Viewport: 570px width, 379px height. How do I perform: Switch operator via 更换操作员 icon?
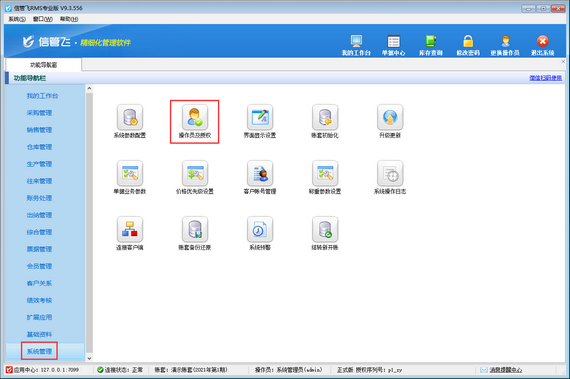point(505,45)
